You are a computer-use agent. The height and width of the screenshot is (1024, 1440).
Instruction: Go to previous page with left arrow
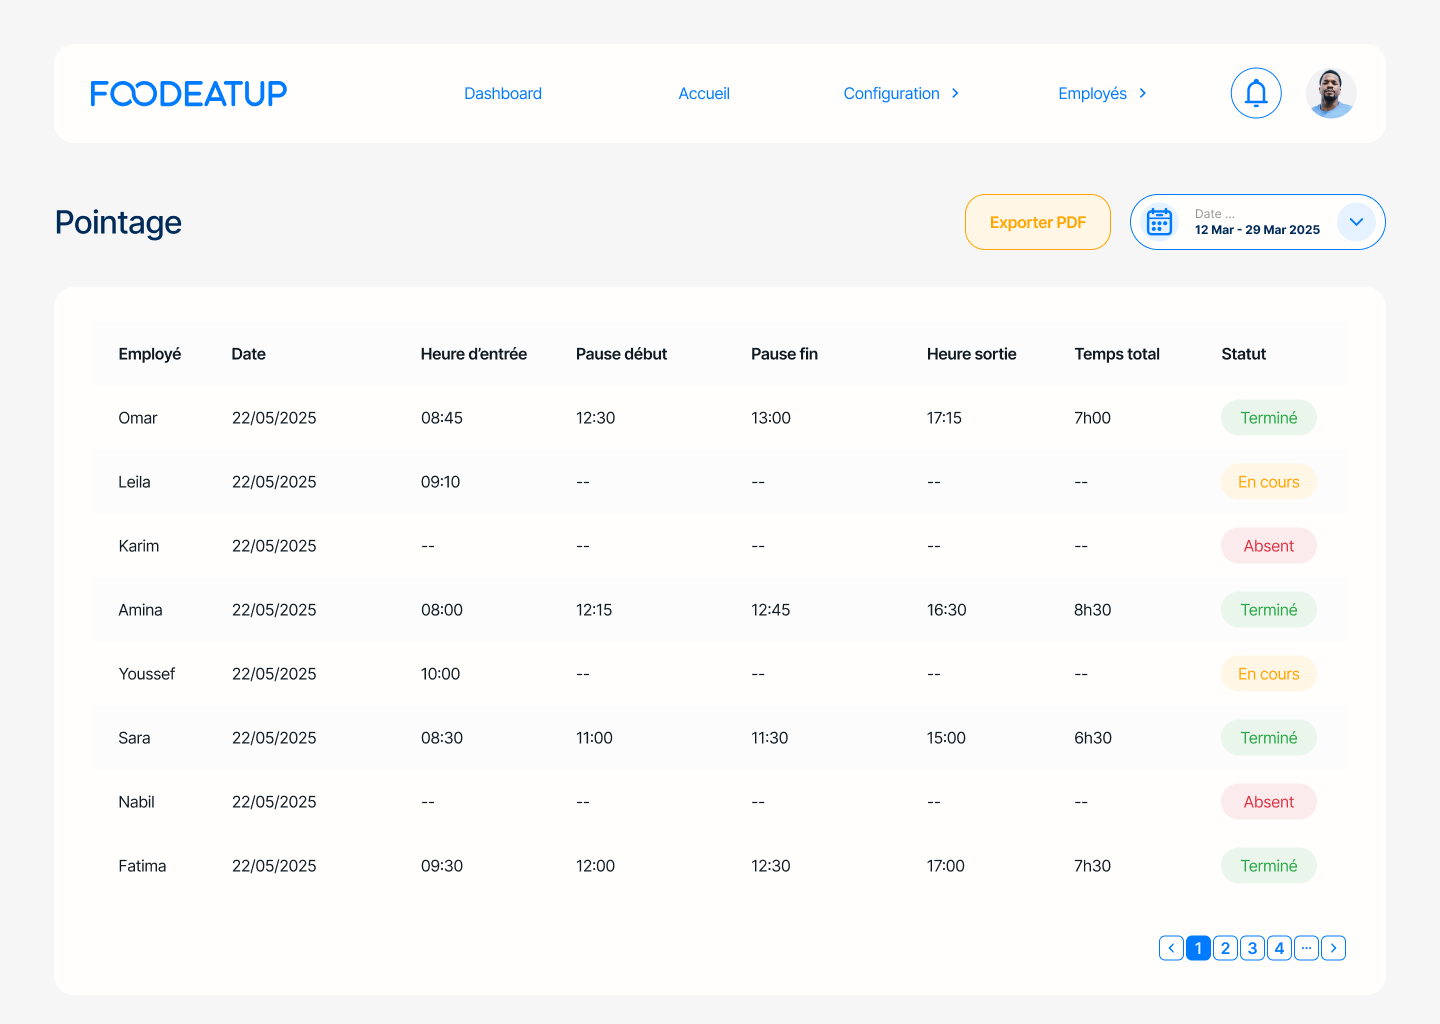[1171, 948]
